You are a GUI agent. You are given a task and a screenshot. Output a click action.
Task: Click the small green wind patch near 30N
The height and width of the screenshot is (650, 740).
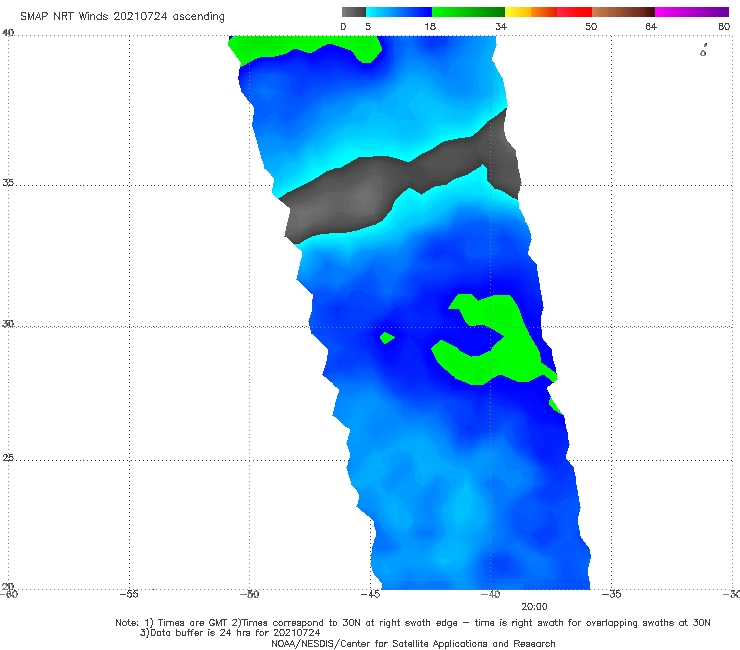[x=387, y=338]
